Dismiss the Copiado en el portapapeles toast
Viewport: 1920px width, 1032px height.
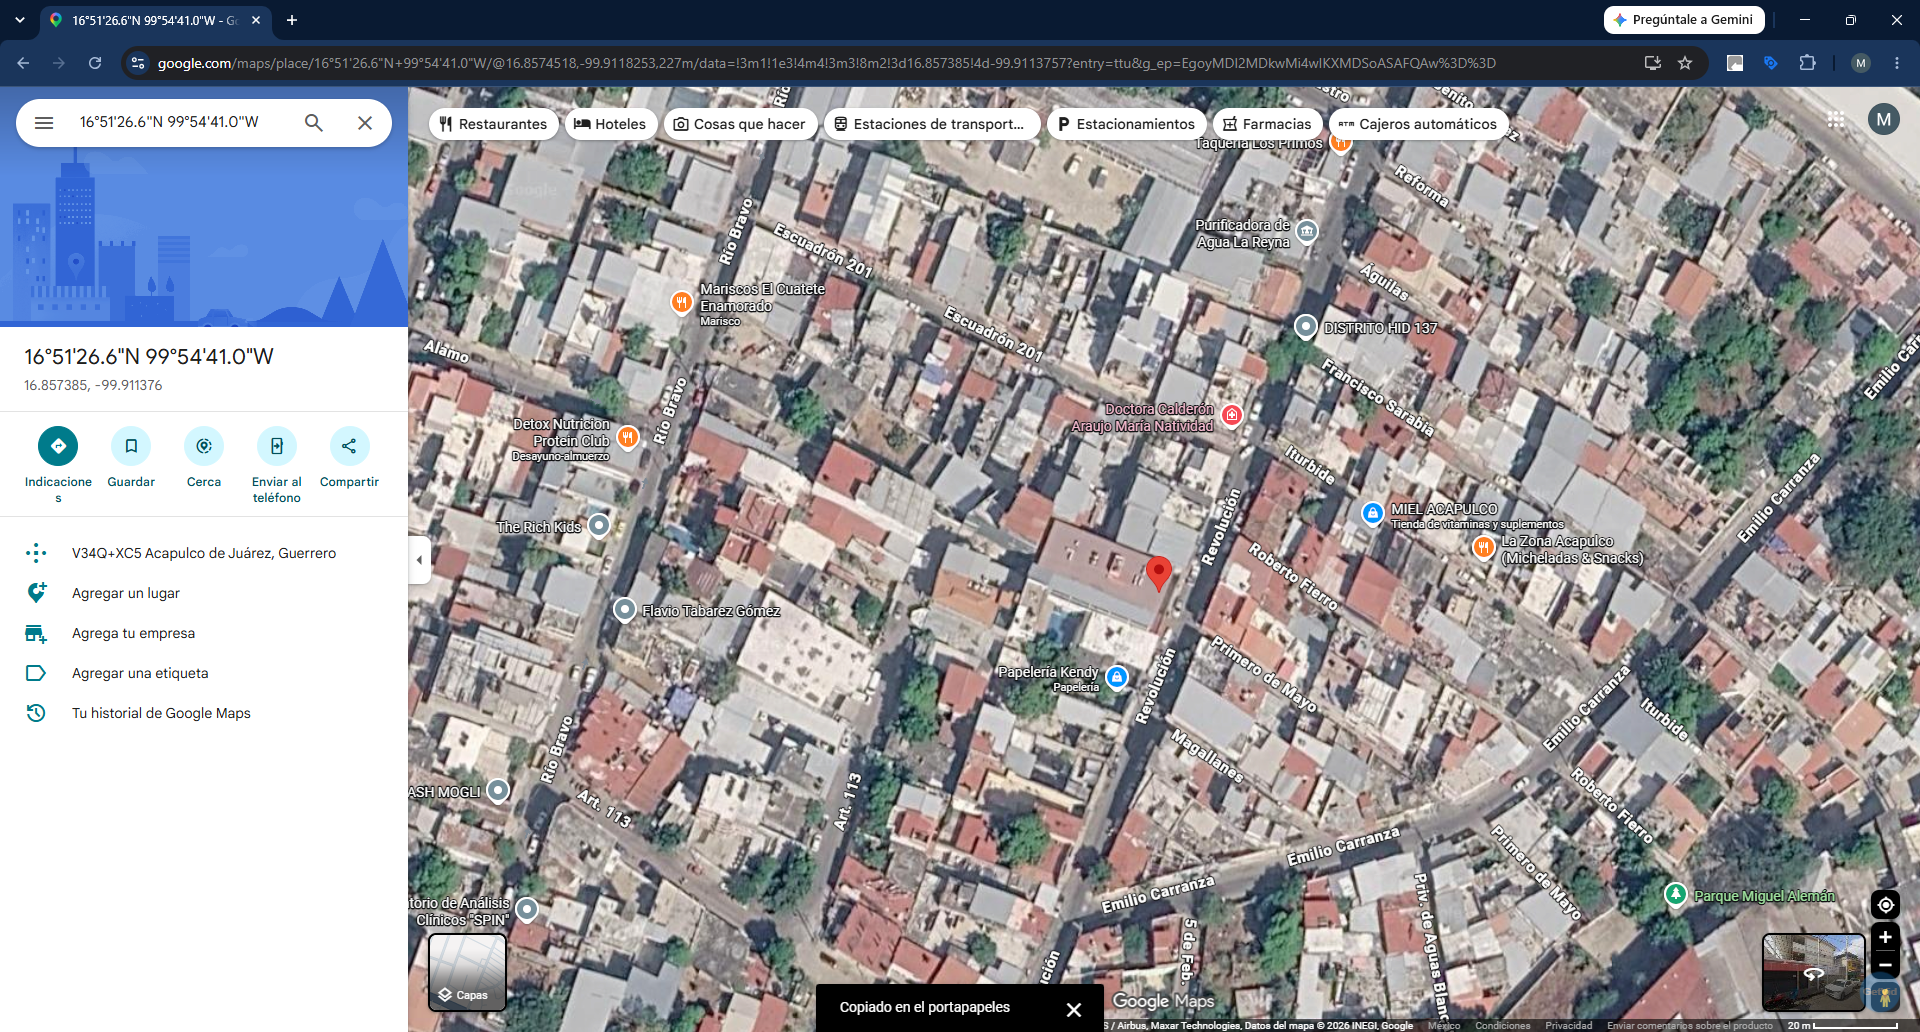pos(1073,1009)
